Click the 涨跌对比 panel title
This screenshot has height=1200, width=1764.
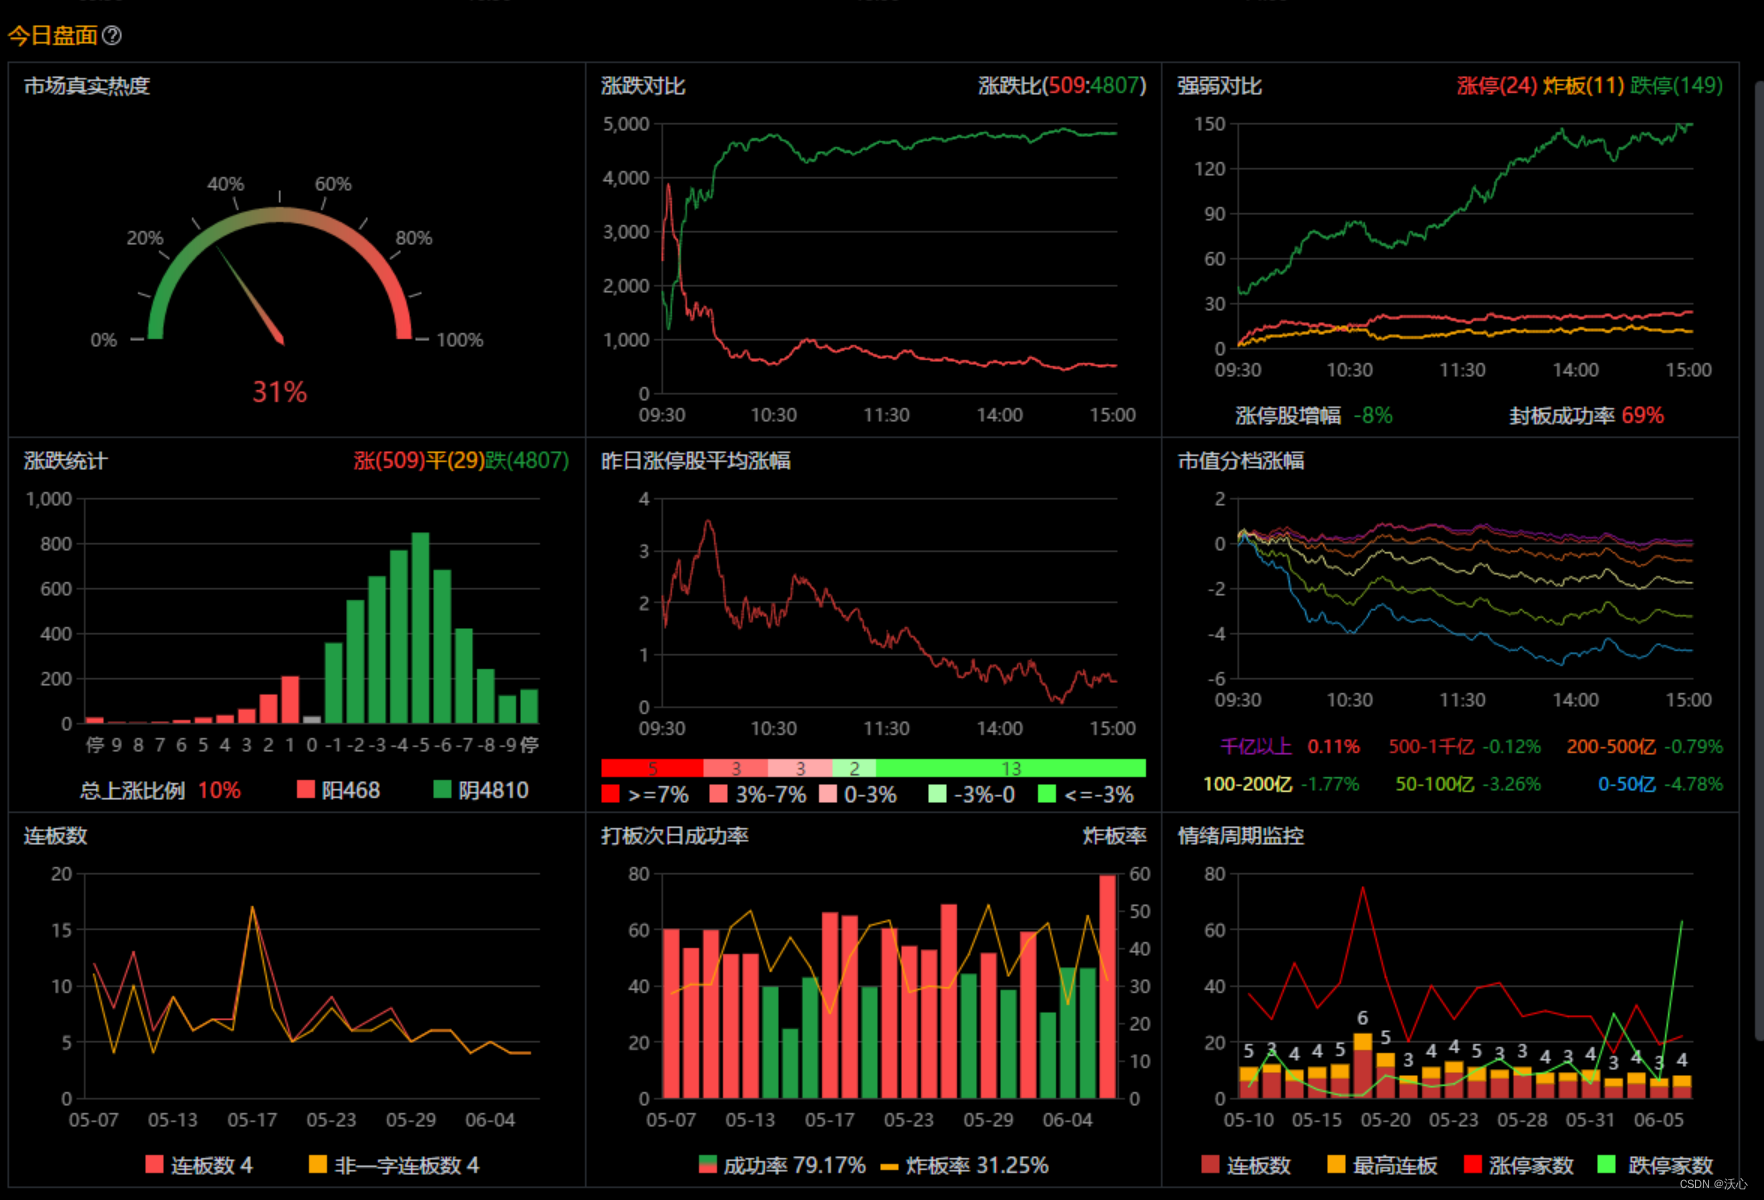pos(643,86)
